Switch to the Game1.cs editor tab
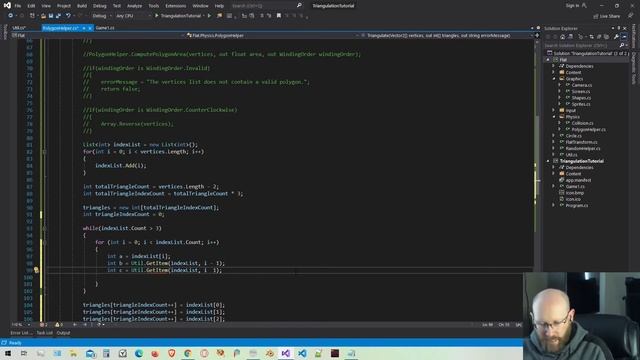 point(105,28)
